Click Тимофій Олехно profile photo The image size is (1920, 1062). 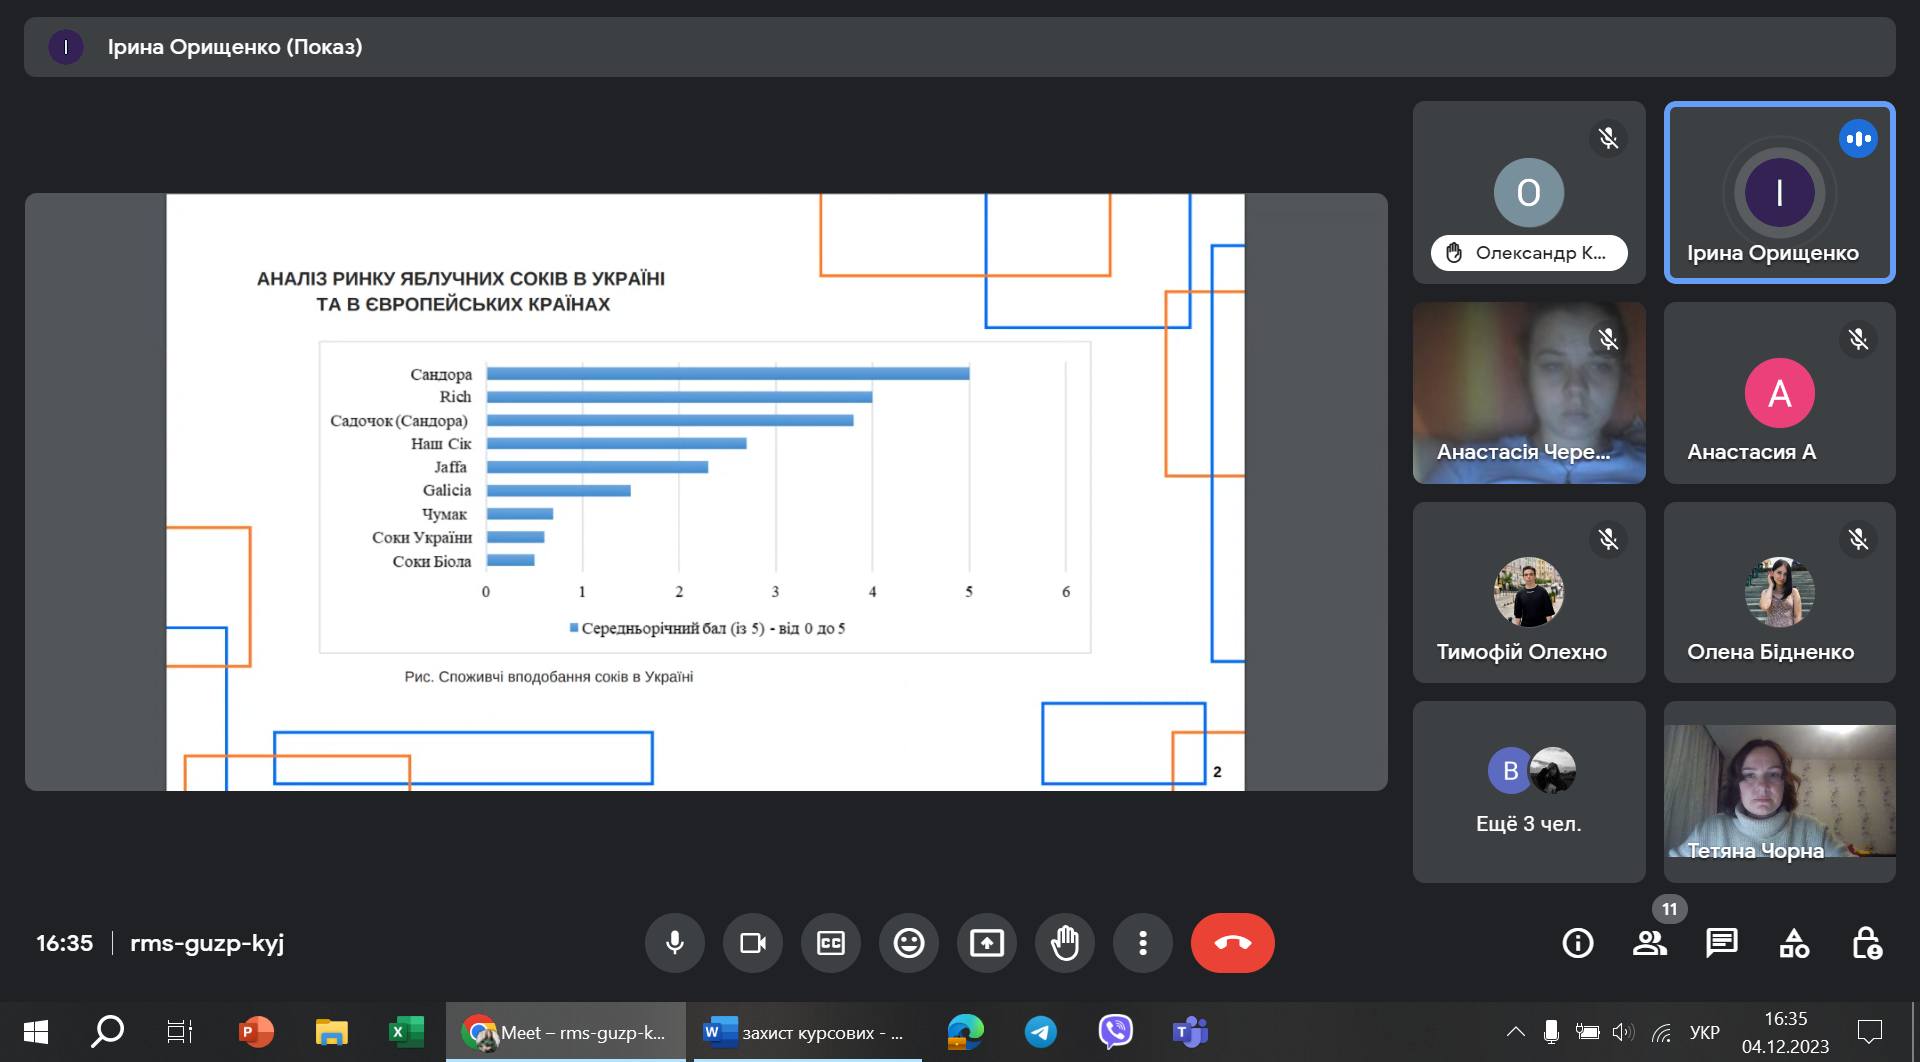pos(1529,592)
